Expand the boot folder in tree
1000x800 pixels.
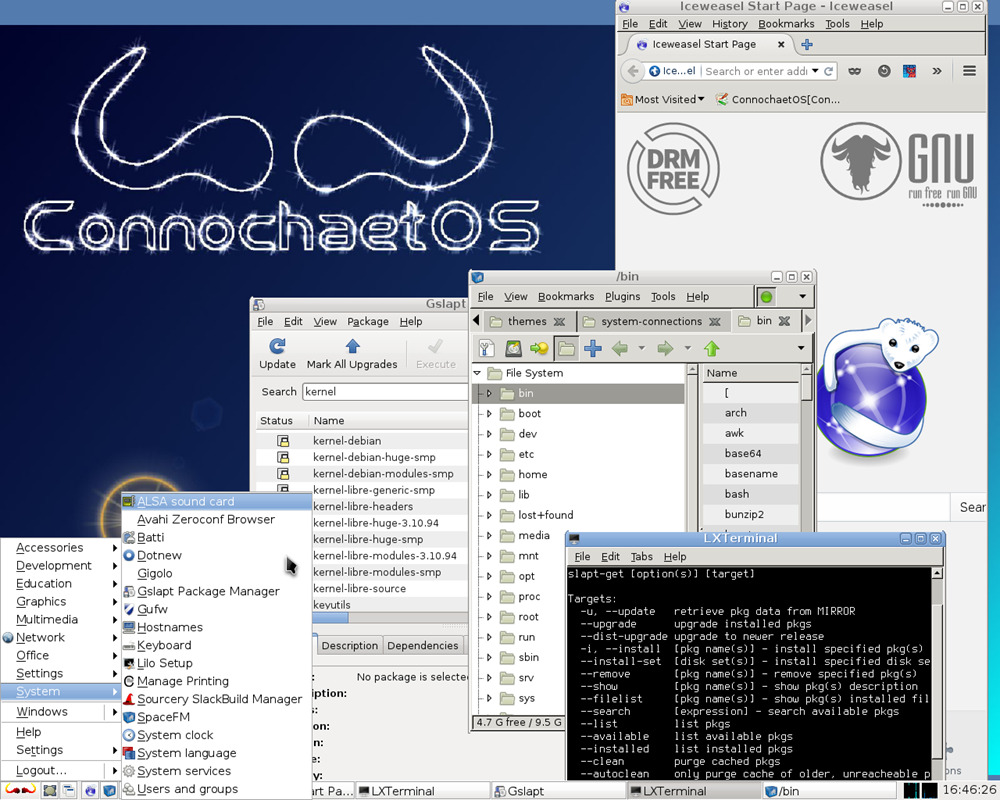point(489,414)
